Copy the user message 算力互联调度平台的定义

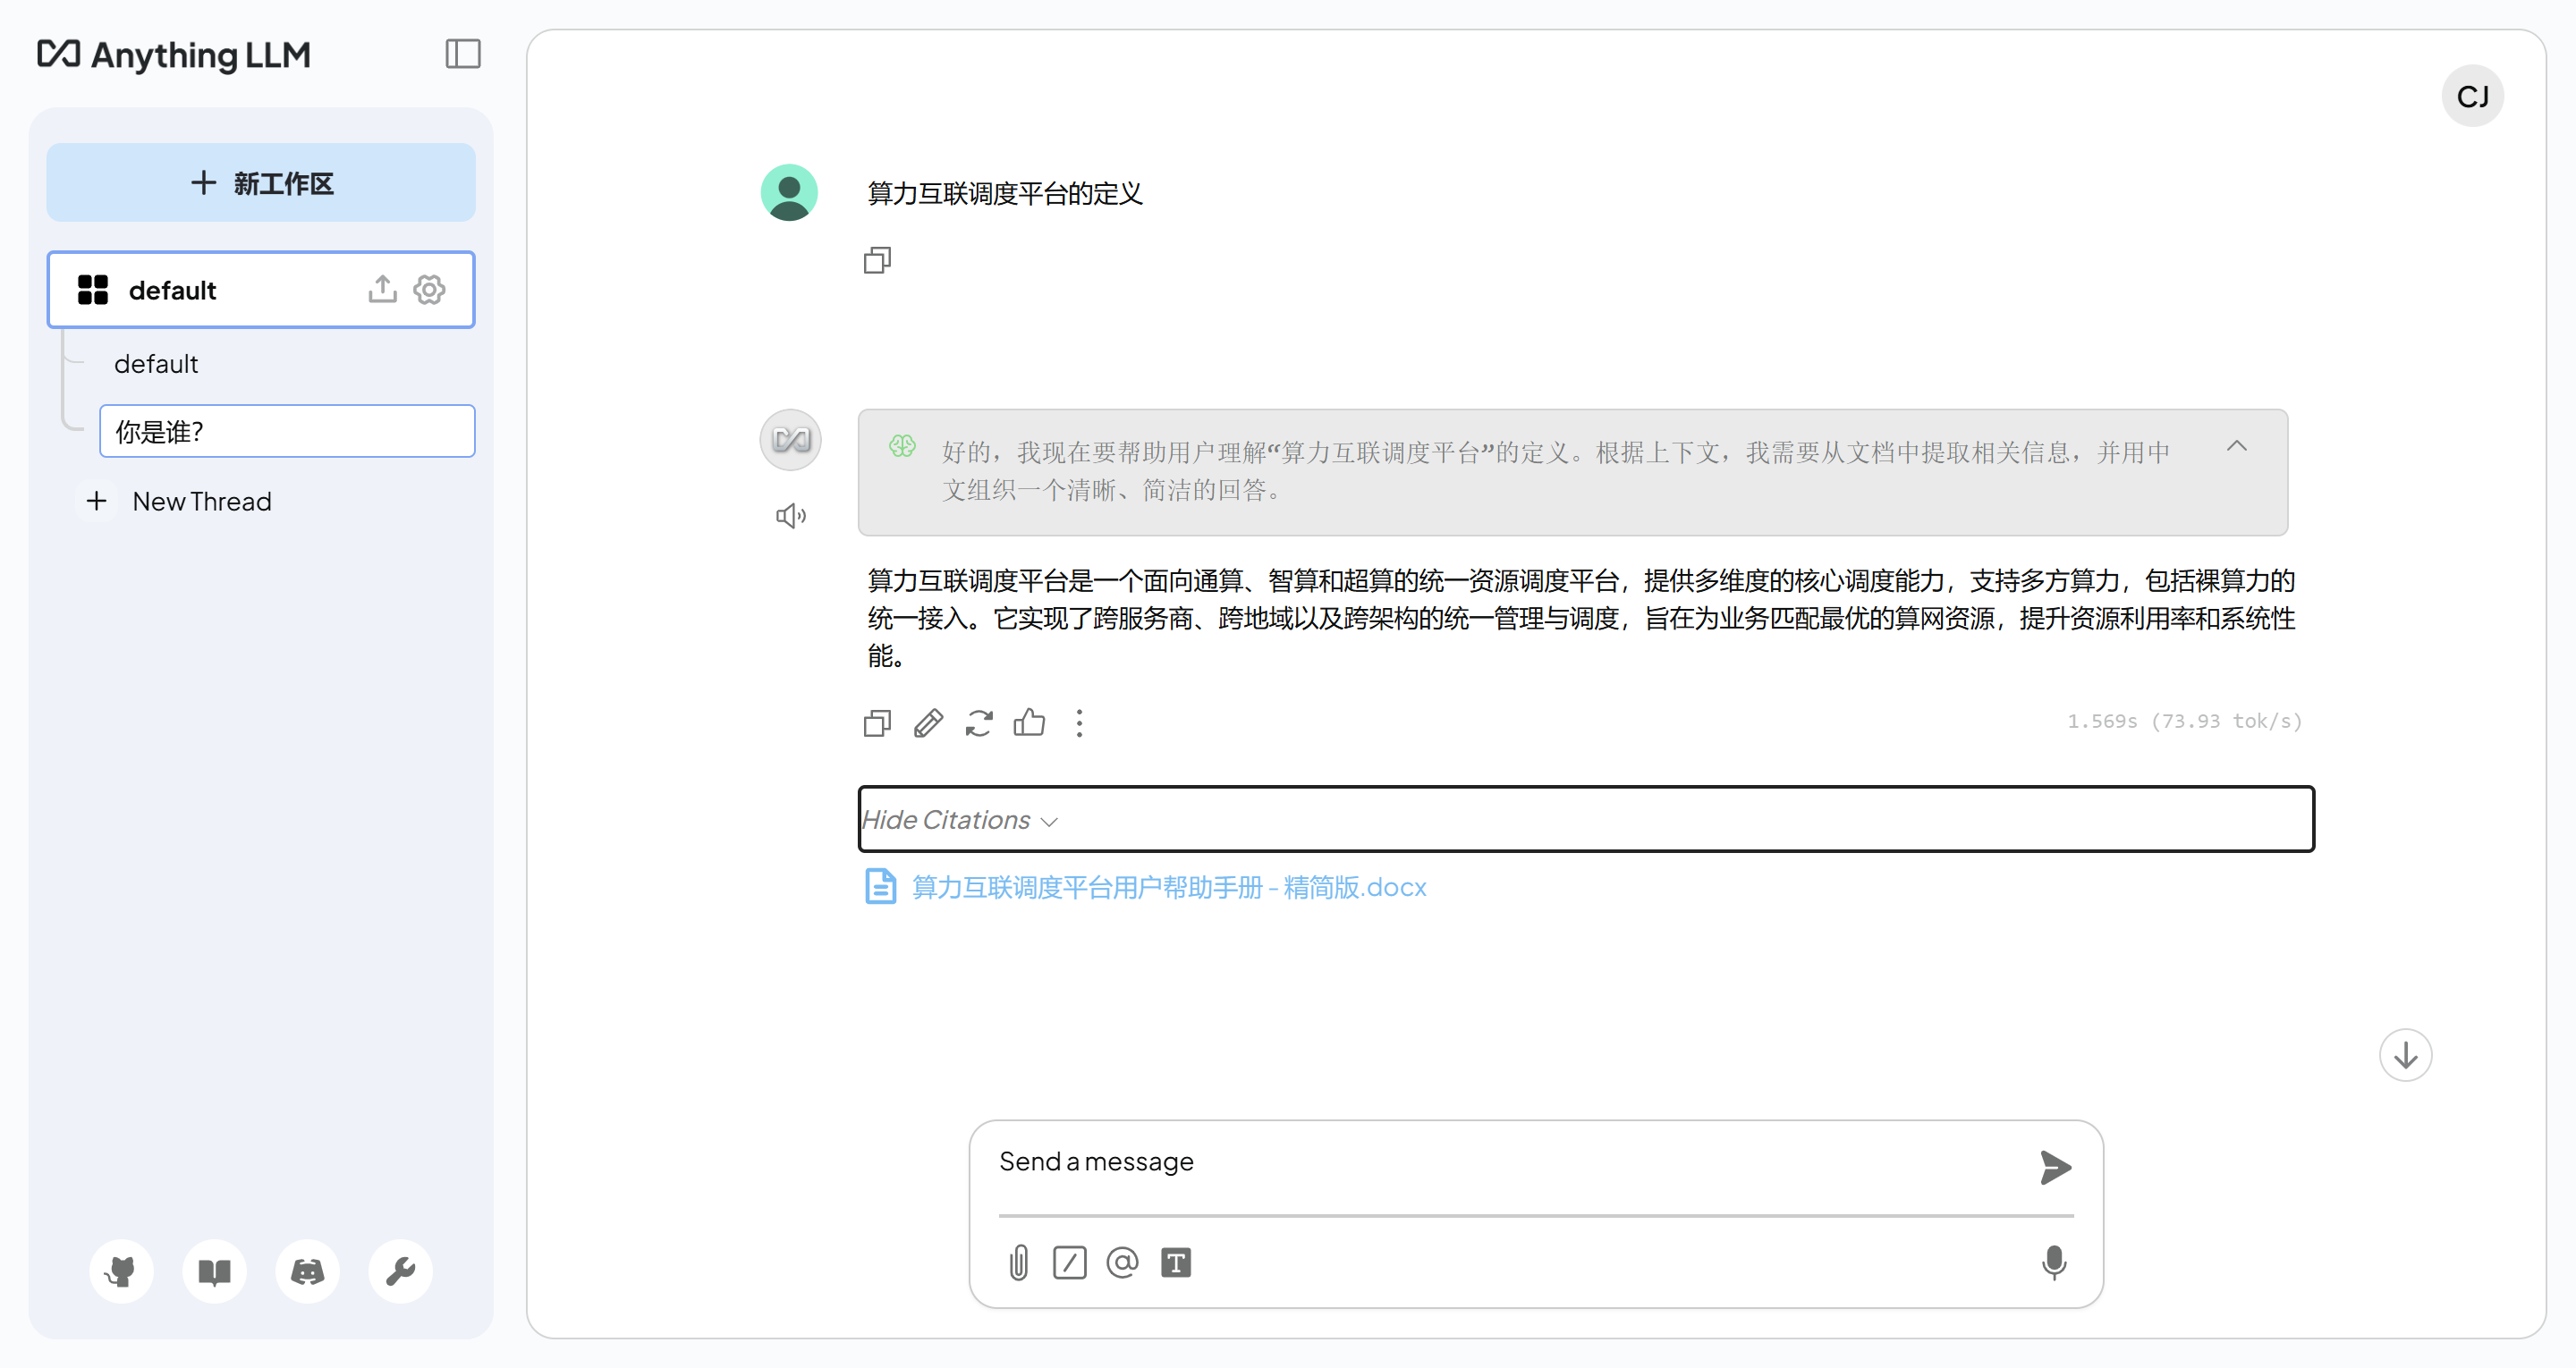click(877, 260)
